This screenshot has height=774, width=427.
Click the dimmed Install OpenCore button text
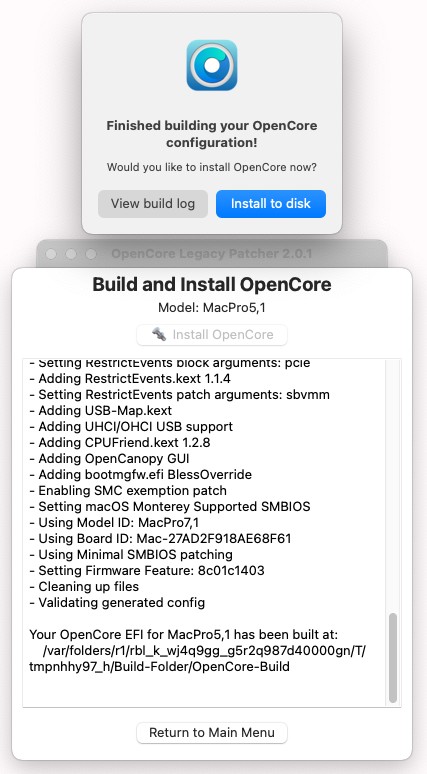coord(223,335)
